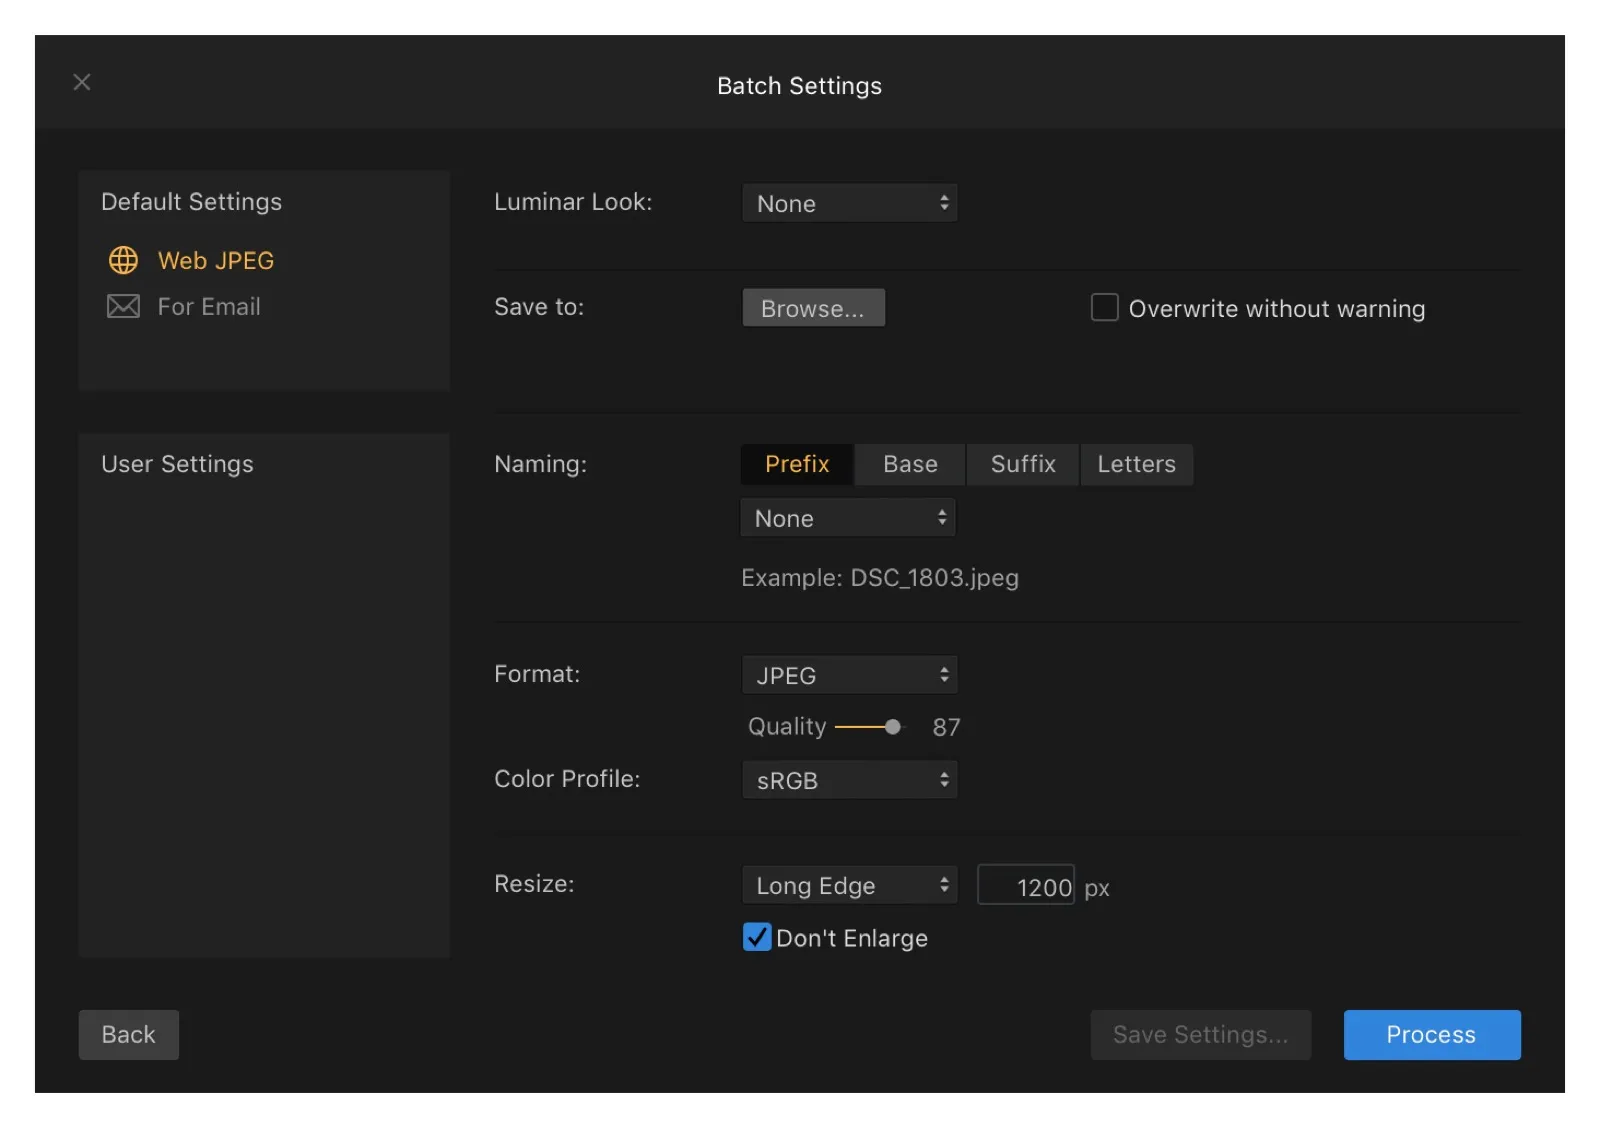Open the Color Profile sRGB dropdown
The image size is (1600, 1128).
pyautogui.click(x=849, y=780)
